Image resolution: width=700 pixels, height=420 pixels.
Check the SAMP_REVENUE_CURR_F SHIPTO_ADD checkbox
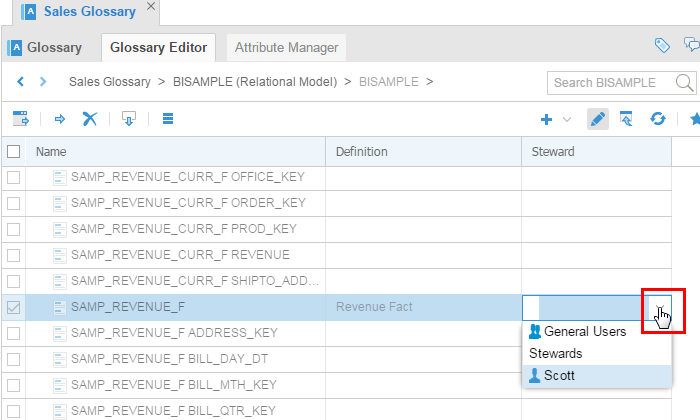tap(13, 281)
